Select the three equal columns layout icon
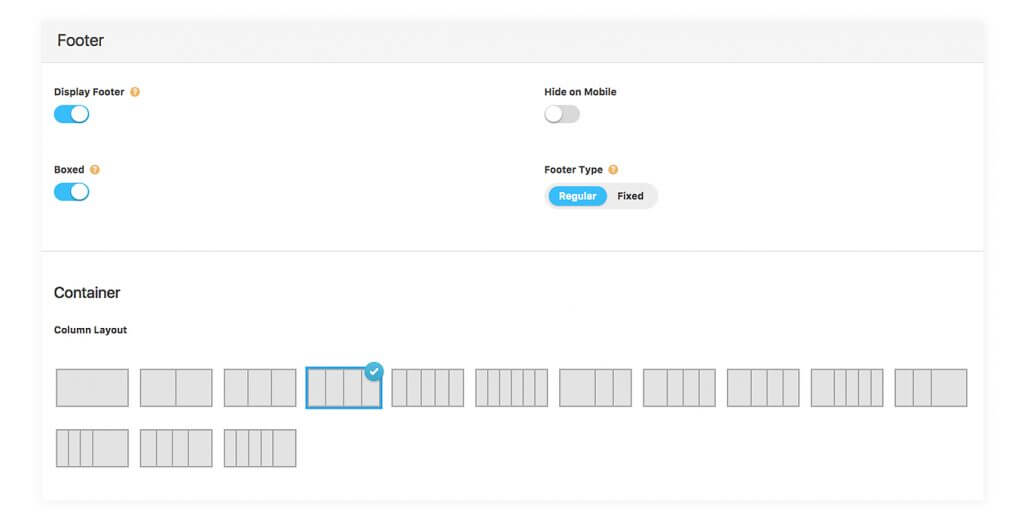The width and height of the screenshot is (1024, 521). 260,388
